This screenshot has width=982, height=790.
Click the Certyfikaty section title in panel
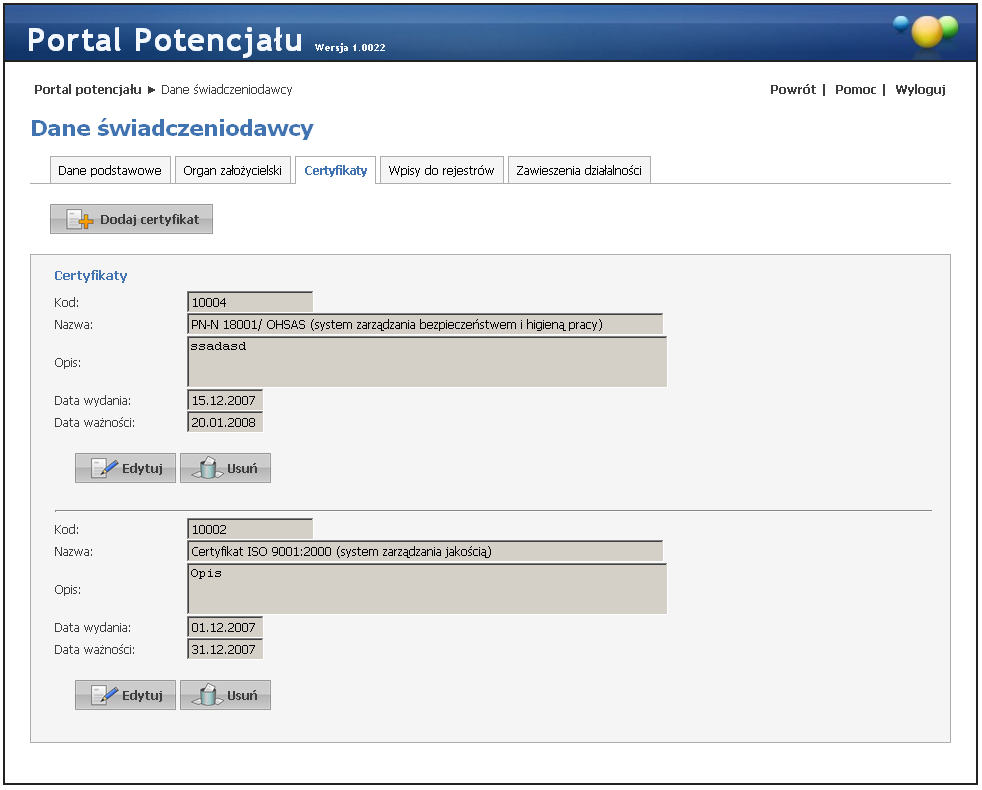[91, 276]
